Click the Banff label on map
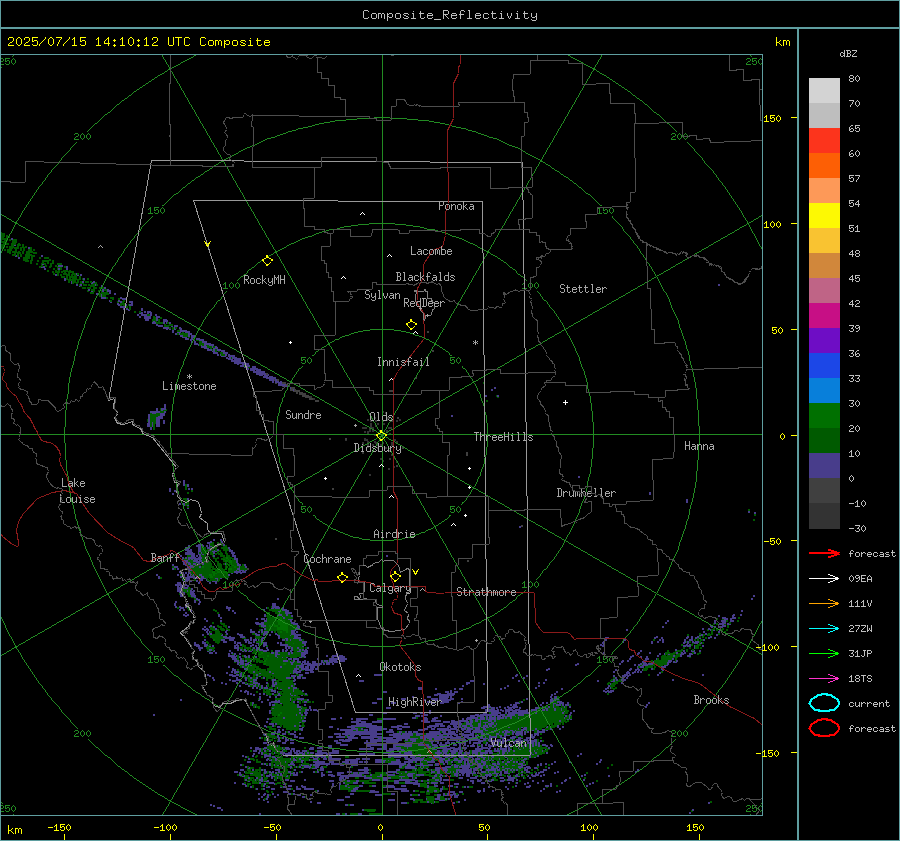The width and height of the screenshot is (900, 841). point(165,557)
